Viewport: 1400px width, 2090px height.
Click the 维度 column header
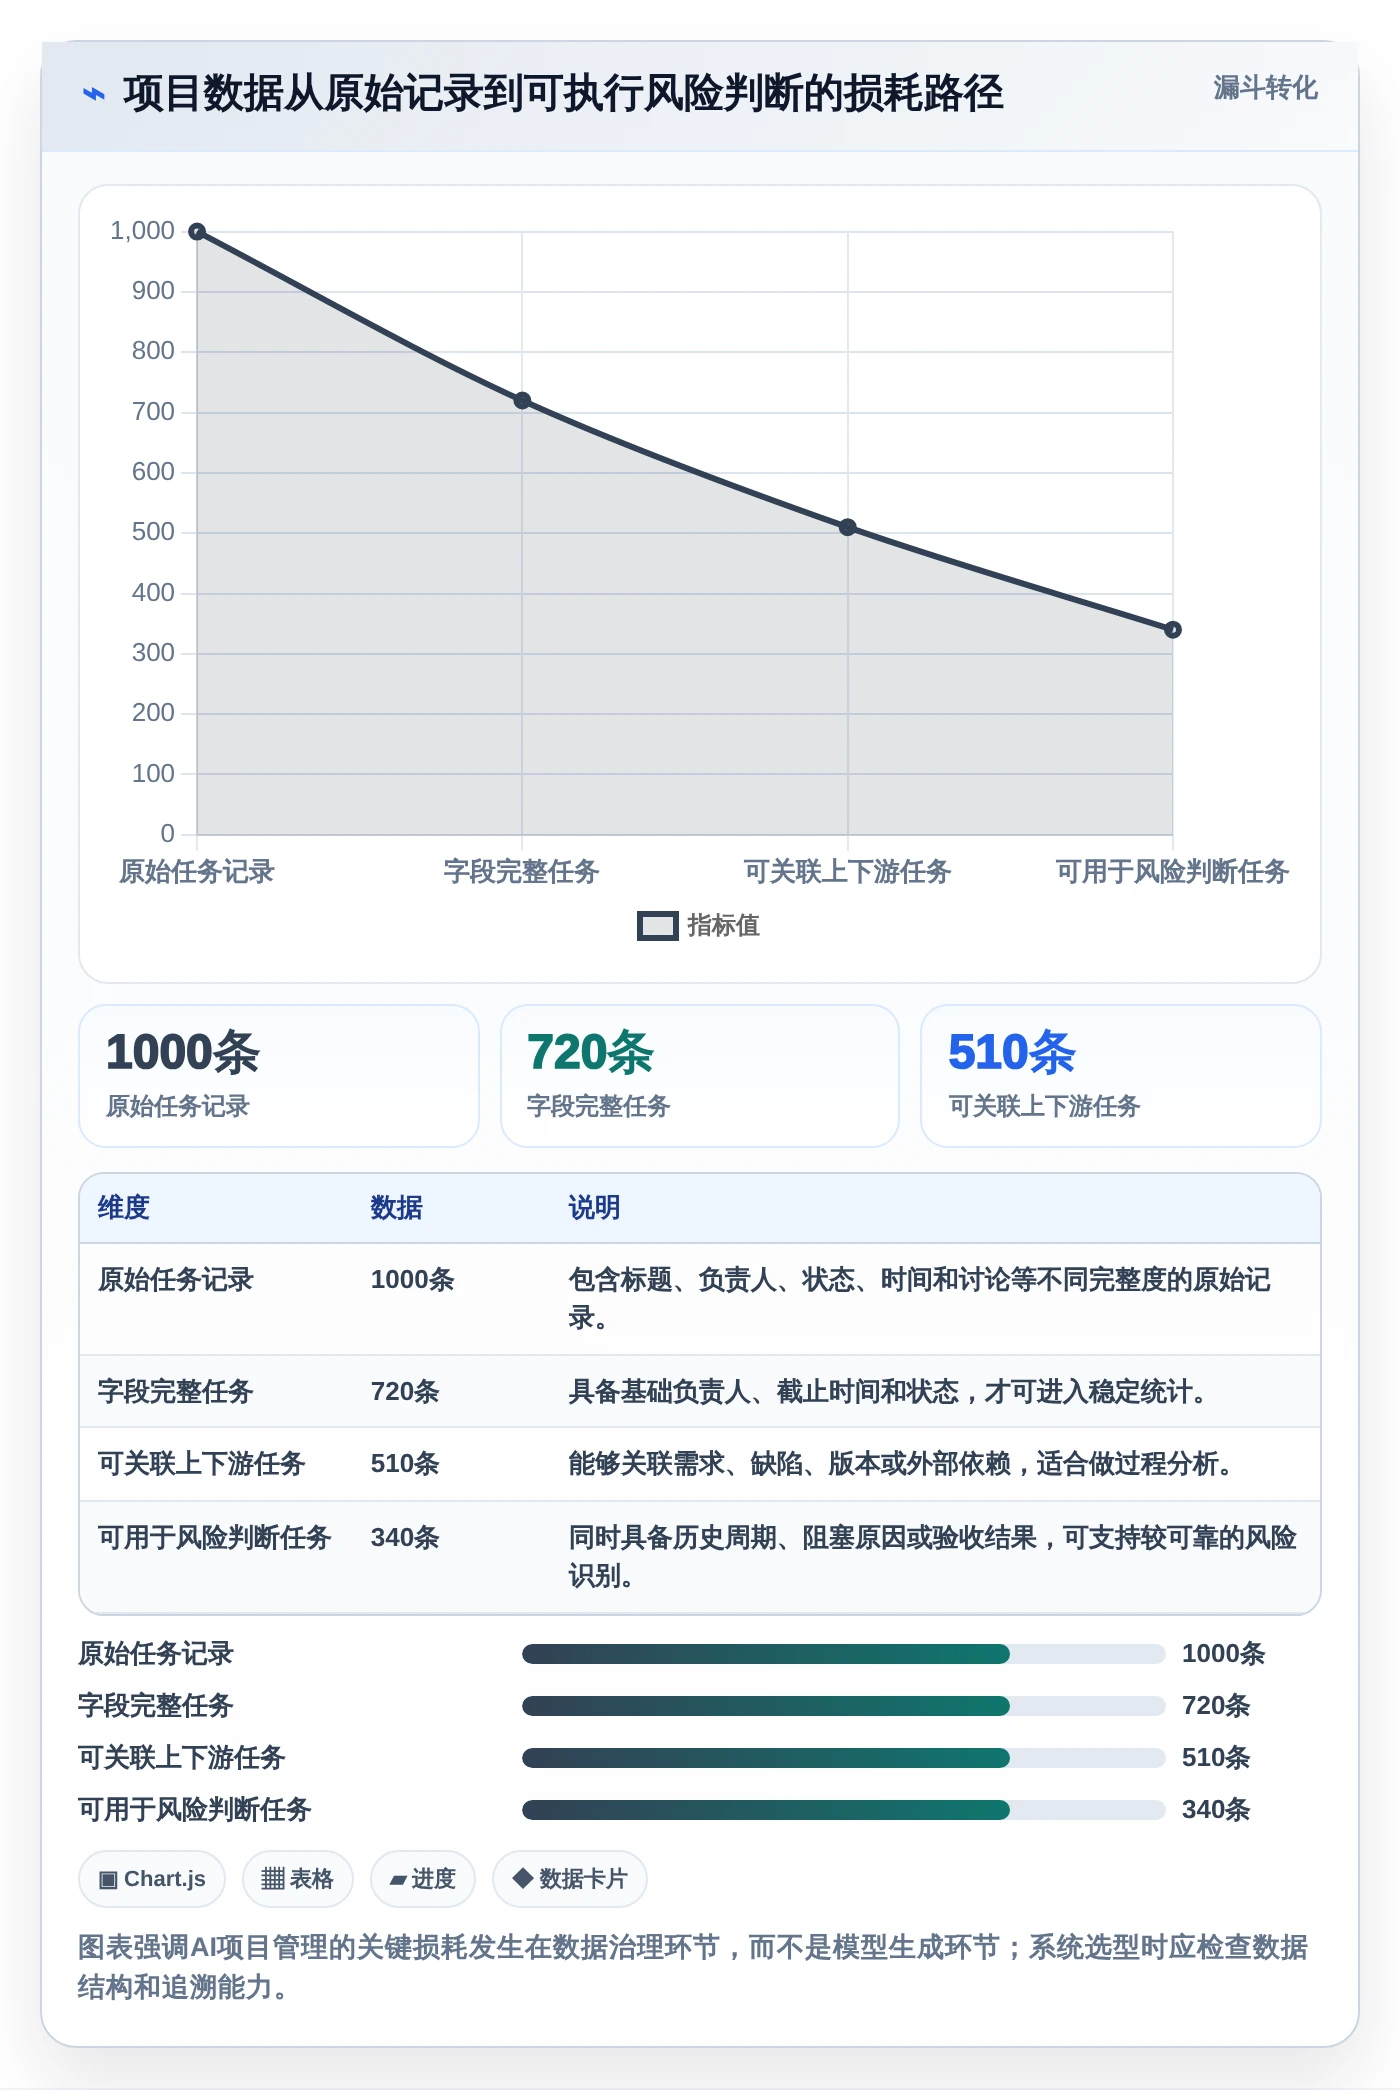(124, 1208)
